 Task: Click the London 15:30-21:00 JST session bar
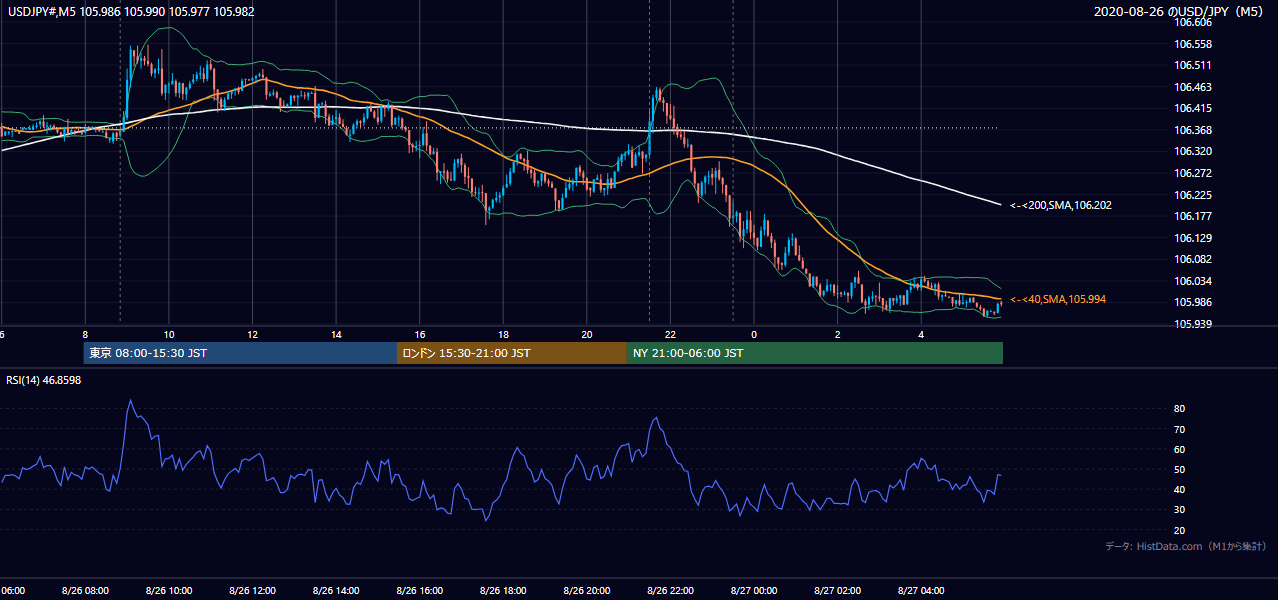point(512,353)
